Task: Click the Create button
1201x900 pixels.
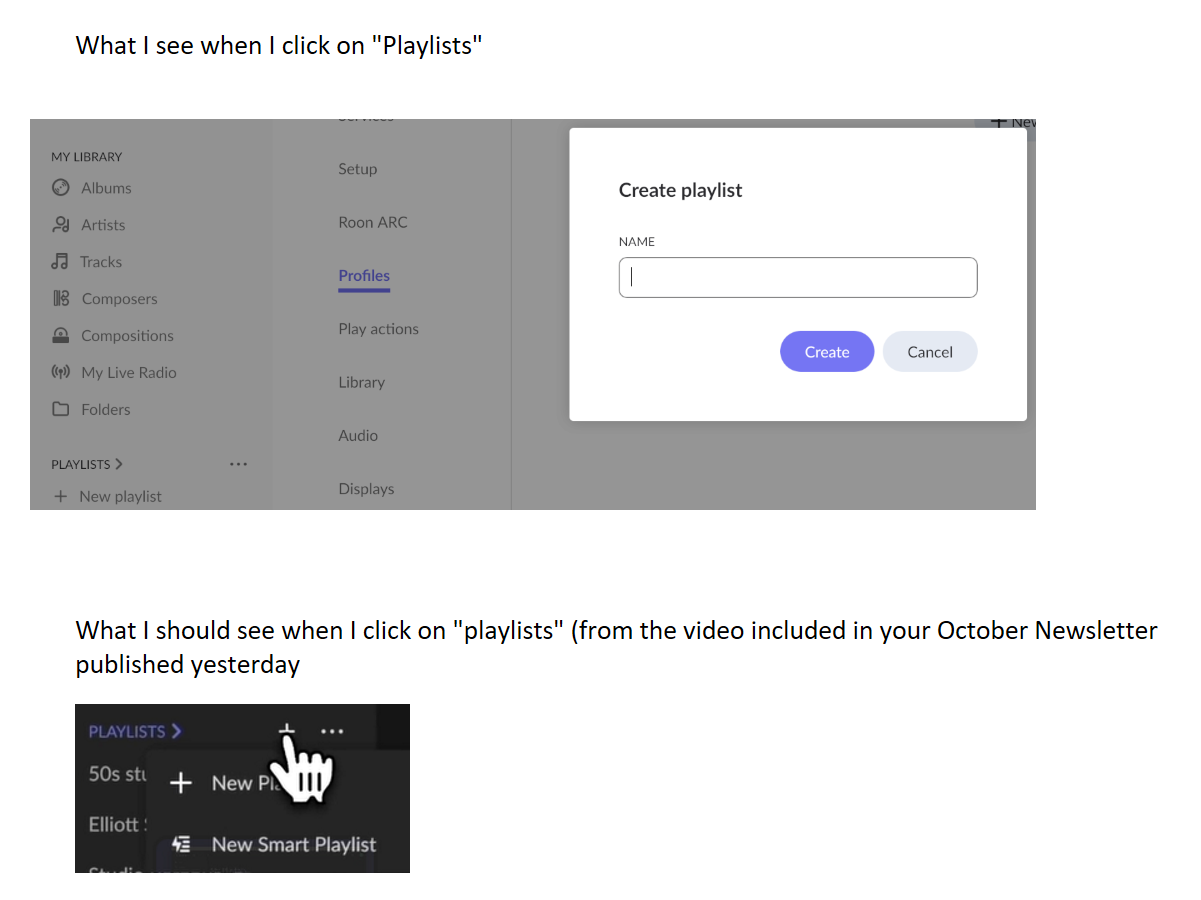Action: 827,352
